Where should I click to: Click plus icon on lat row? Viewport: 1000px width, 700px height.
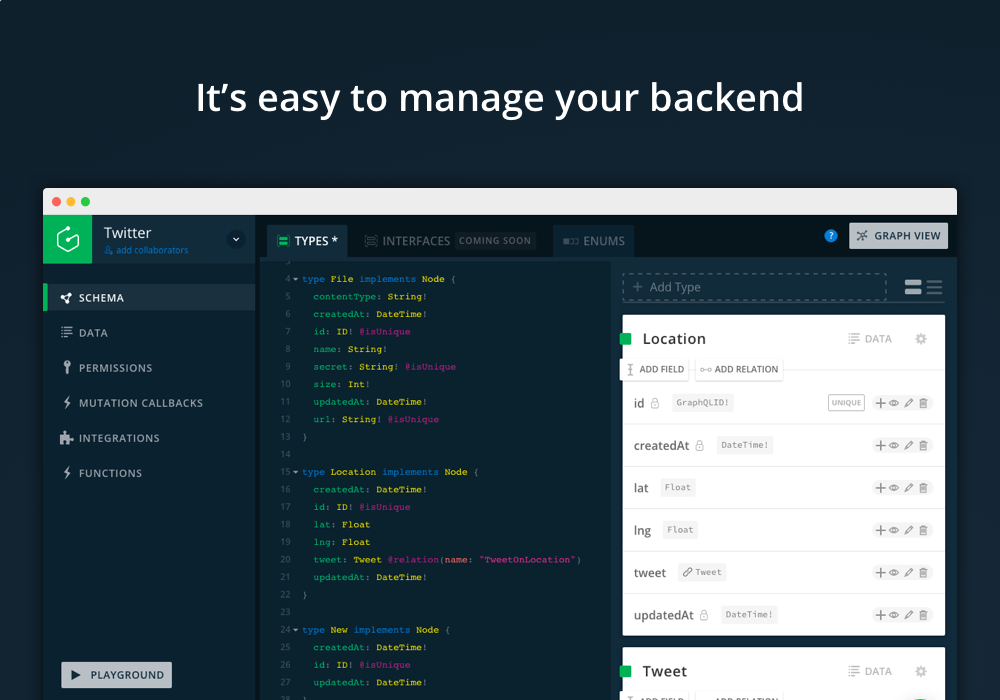[881, 488]
